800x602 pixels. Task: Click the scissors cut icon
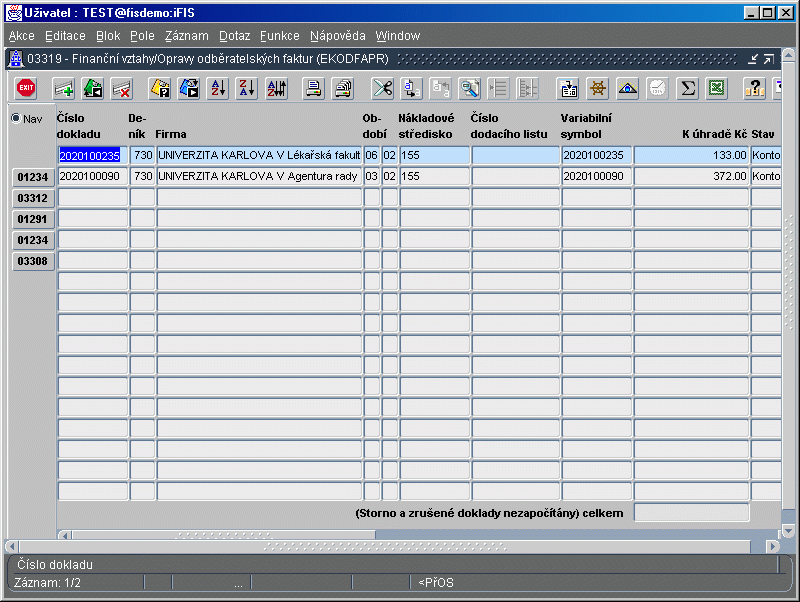383,88
